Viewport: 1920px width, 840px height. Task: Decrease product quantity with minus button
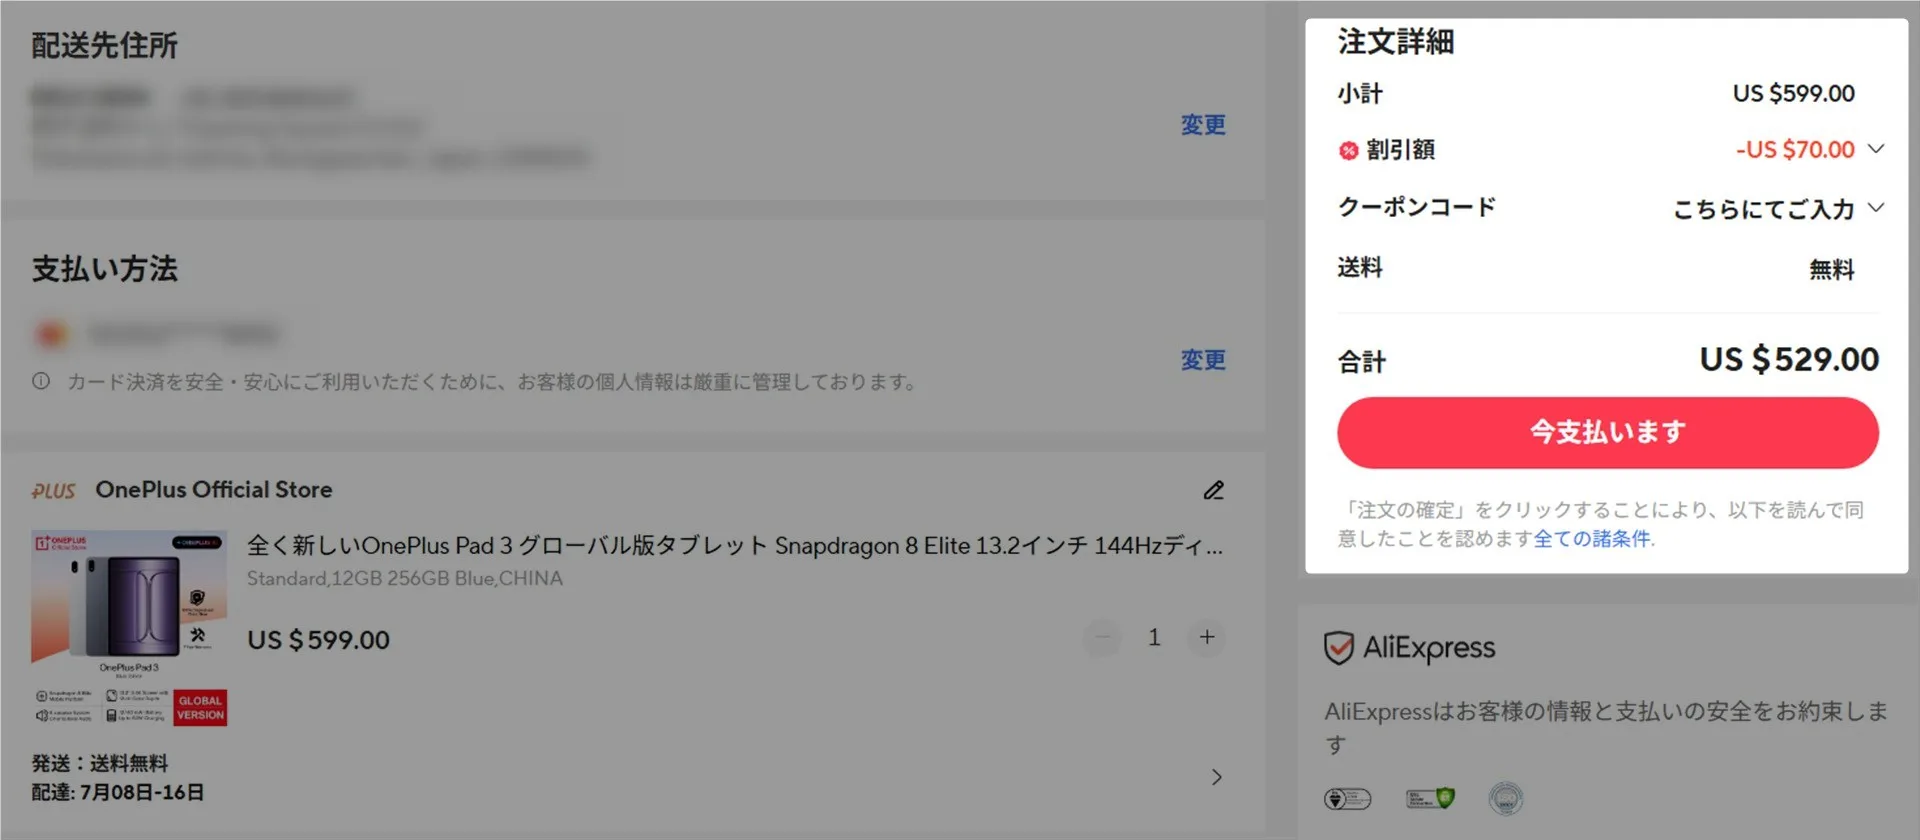tap(1102, 637)
